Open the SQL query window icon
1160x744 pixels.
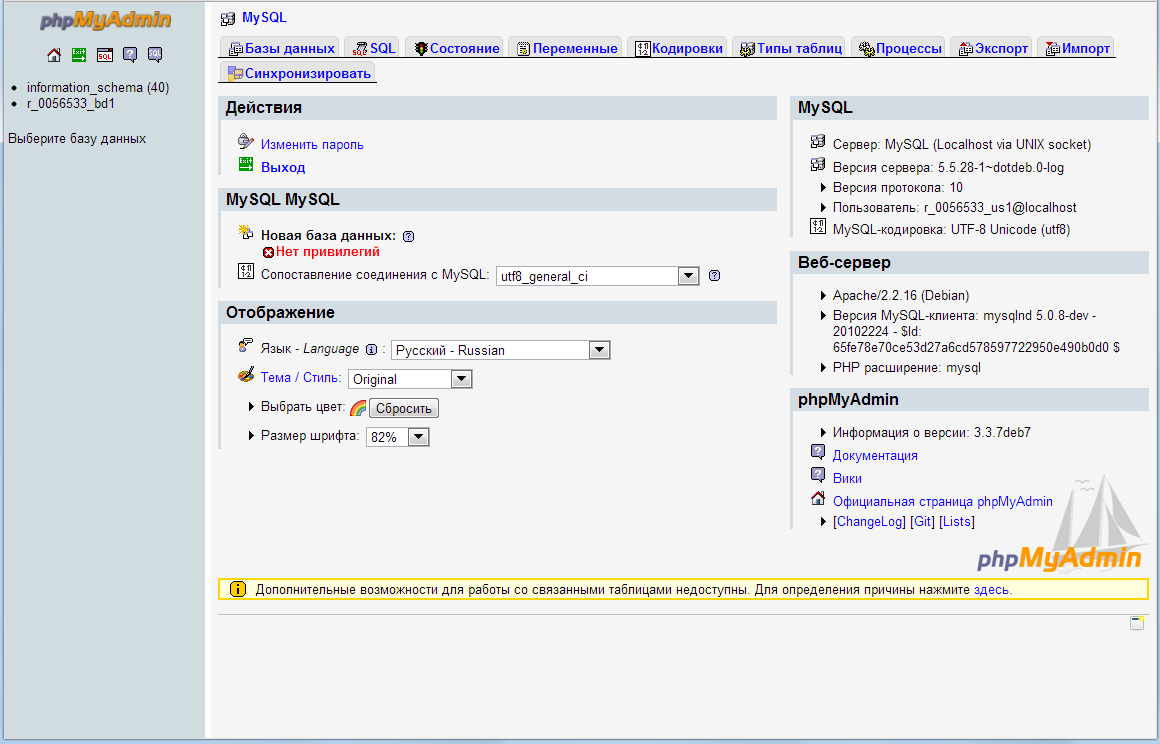coord(104,55)
